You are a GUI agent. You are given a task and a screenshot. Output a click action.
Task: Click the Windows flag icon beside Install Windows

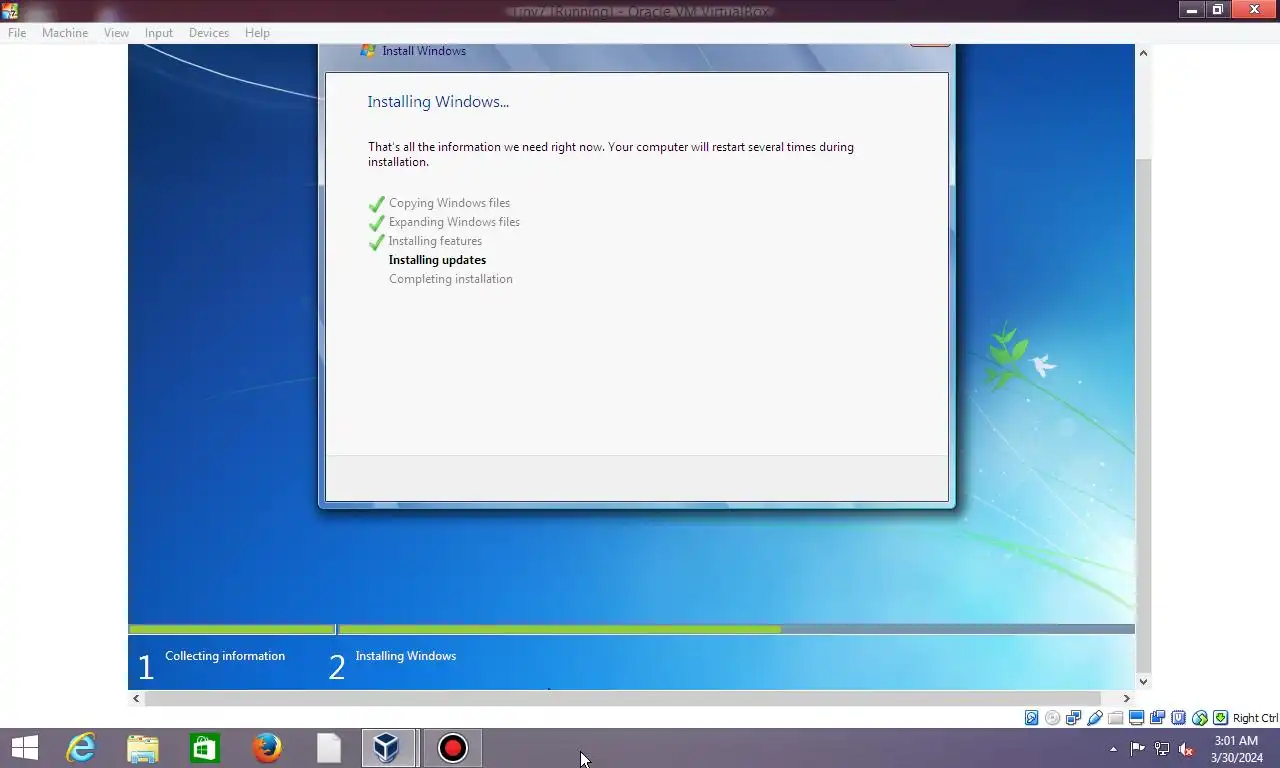click(x=368, y=51)
